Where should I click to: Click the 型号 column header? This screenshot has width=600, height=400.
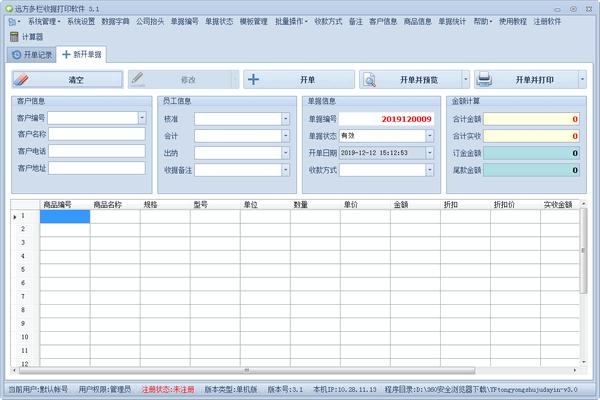pos(215,205)
